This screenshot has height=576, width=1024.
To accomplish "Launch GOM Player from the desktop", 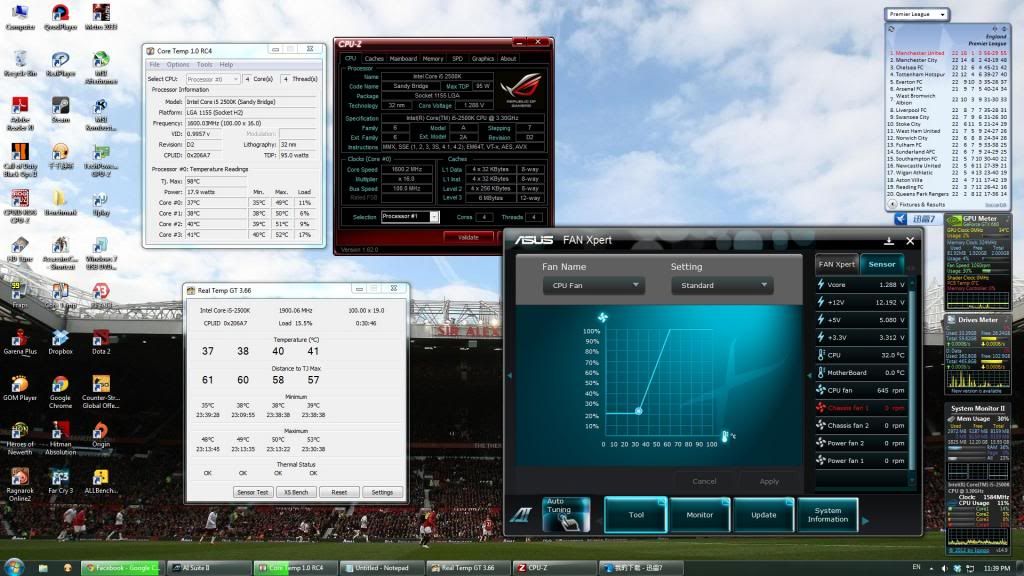I will point(19,387).
